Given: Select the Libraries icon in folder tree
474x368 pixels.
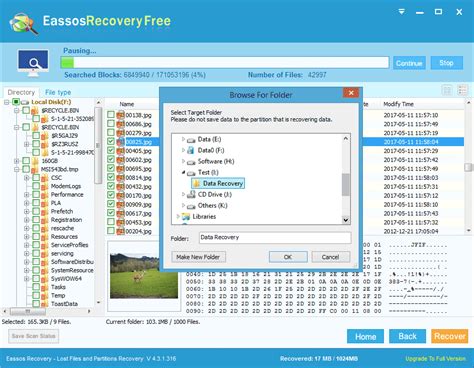Looking at the screenshot, I should [x=186, y=217].
